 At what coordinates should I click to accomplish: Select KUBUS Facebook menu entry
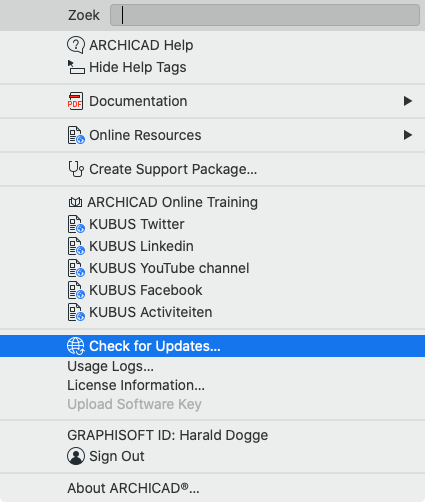[x=212, y=290]
